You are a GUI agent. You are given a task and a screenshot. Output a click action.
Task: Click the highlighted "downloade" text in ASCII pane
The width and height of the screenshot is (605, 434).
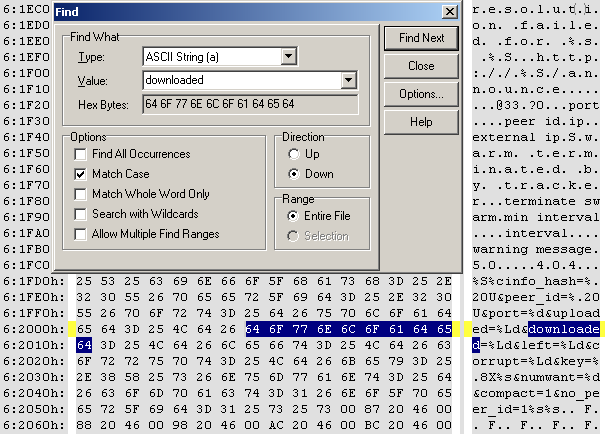coord(564,328)
